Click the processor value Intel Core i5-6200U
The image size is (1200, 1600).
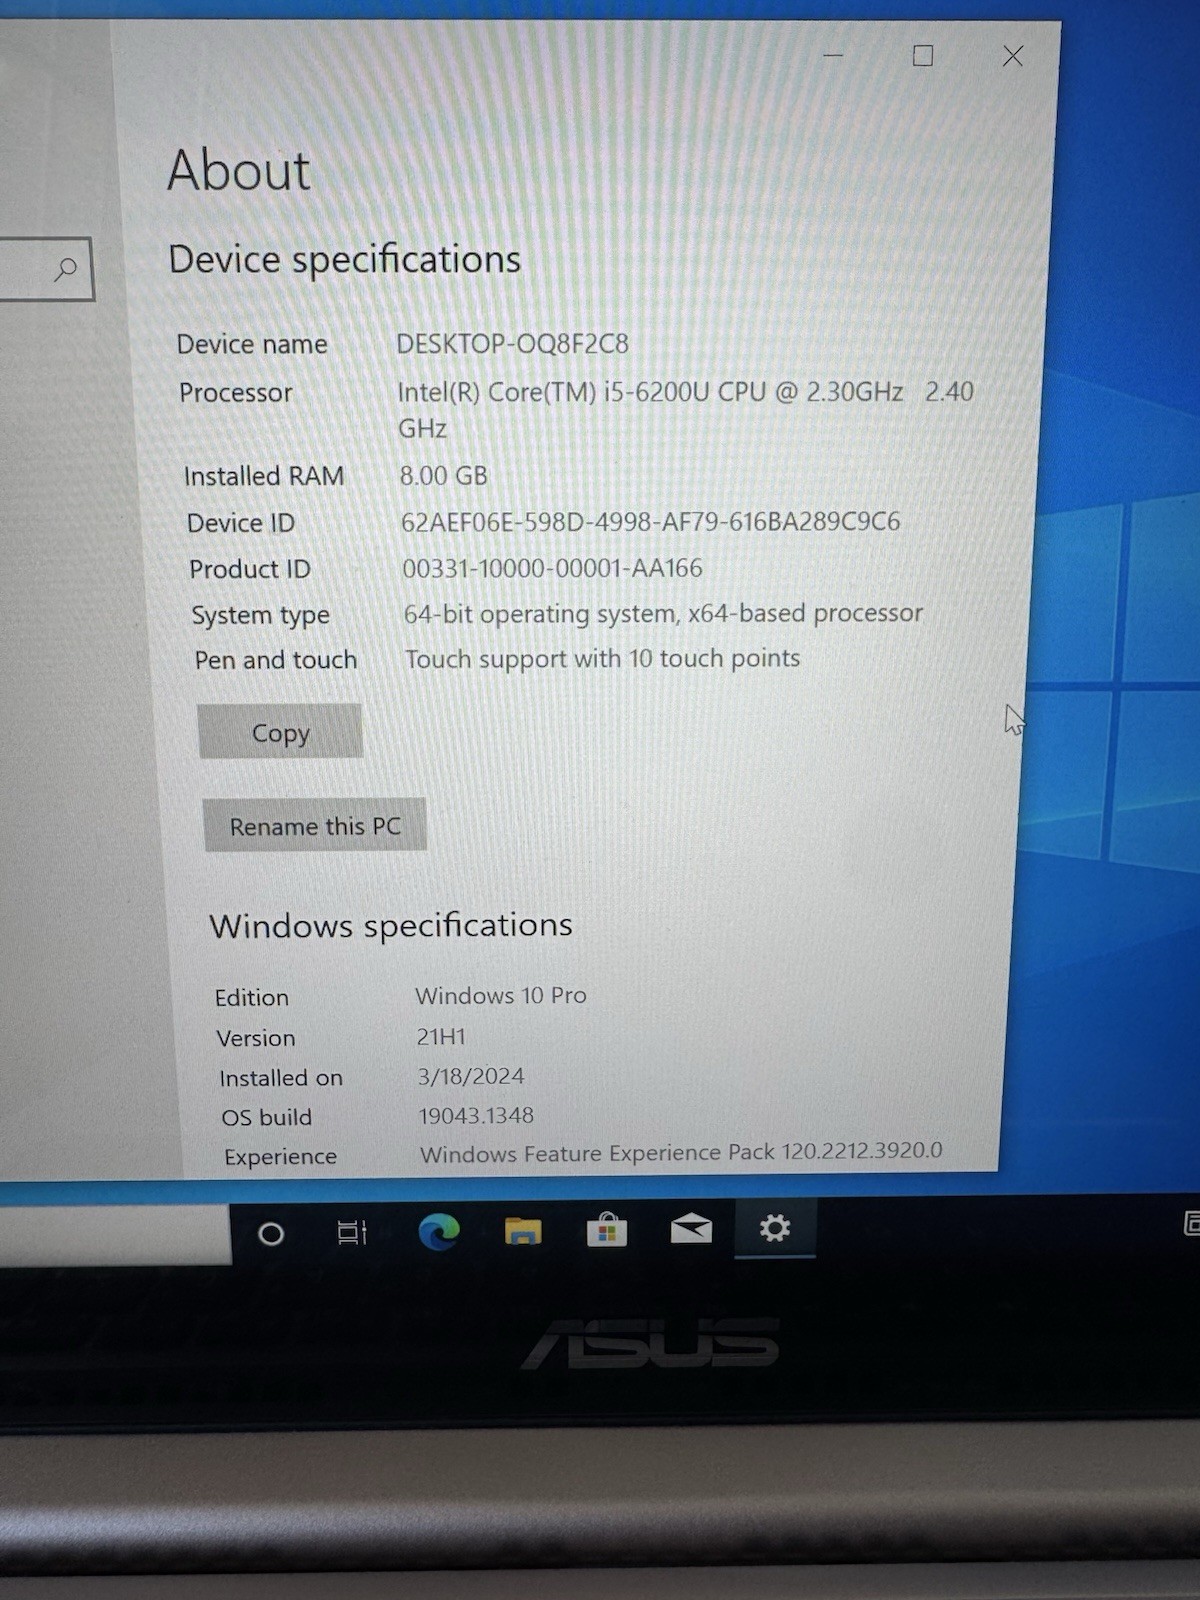coord(685,410)
